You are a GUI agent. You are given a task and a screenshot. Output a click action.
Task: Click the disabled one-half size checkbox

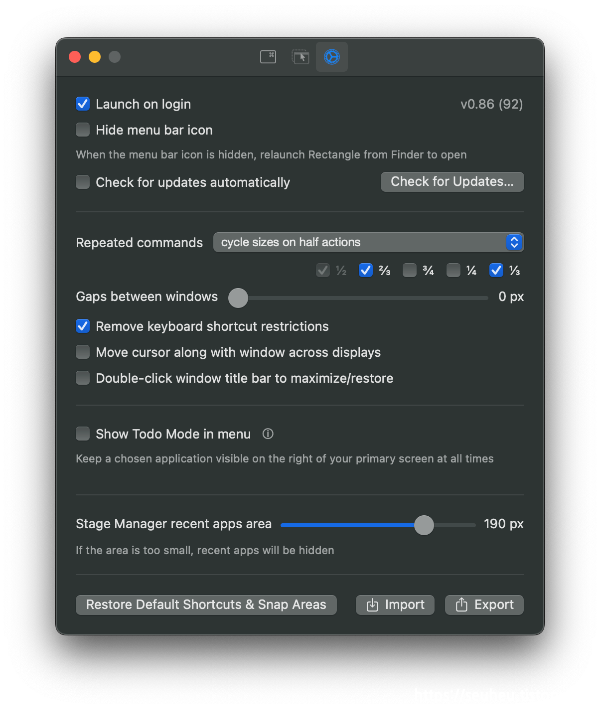(322, 270)
